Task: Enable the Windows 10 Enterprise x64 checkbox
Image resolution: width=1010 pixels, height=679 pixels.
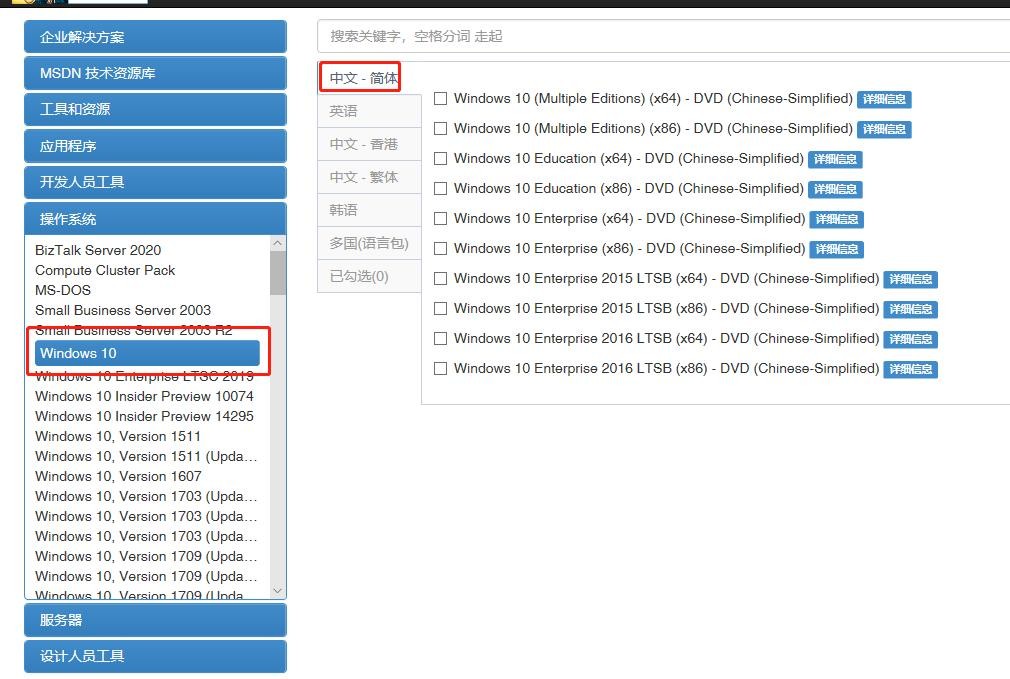Action: (440, 219)
